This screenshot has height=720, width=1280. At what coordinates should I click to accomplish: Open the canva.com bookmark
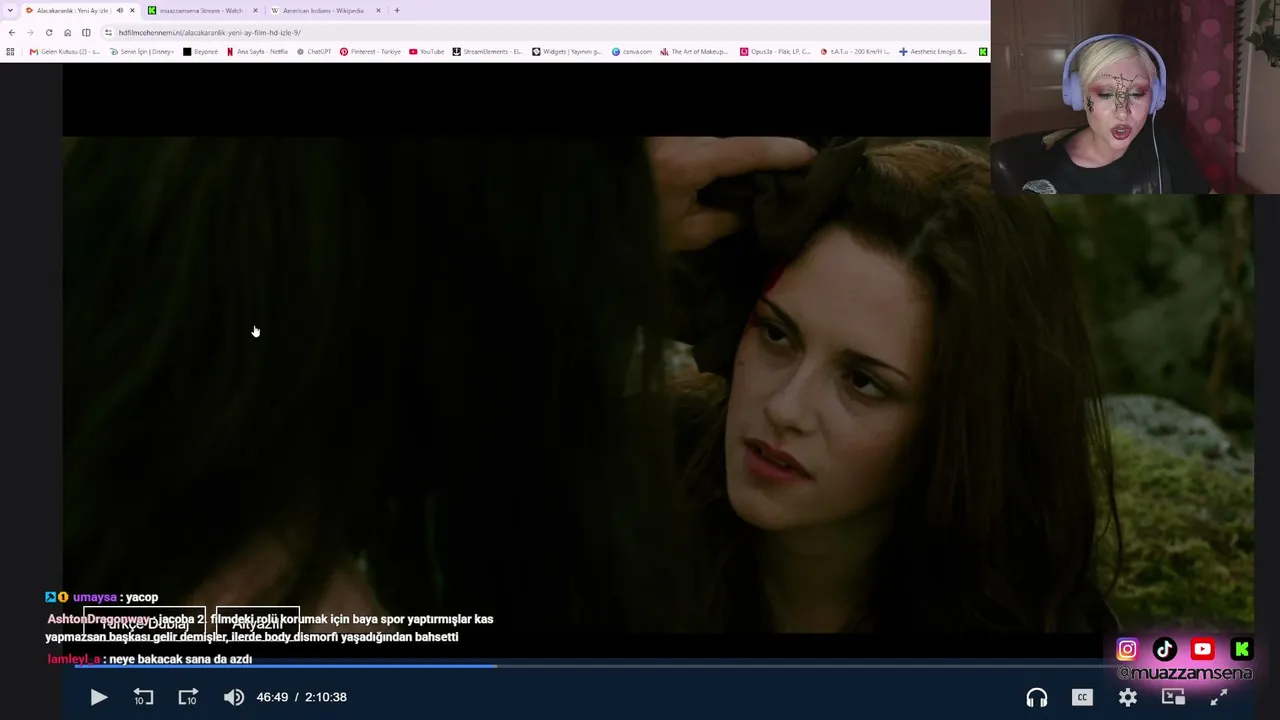[x=631, y=51]
